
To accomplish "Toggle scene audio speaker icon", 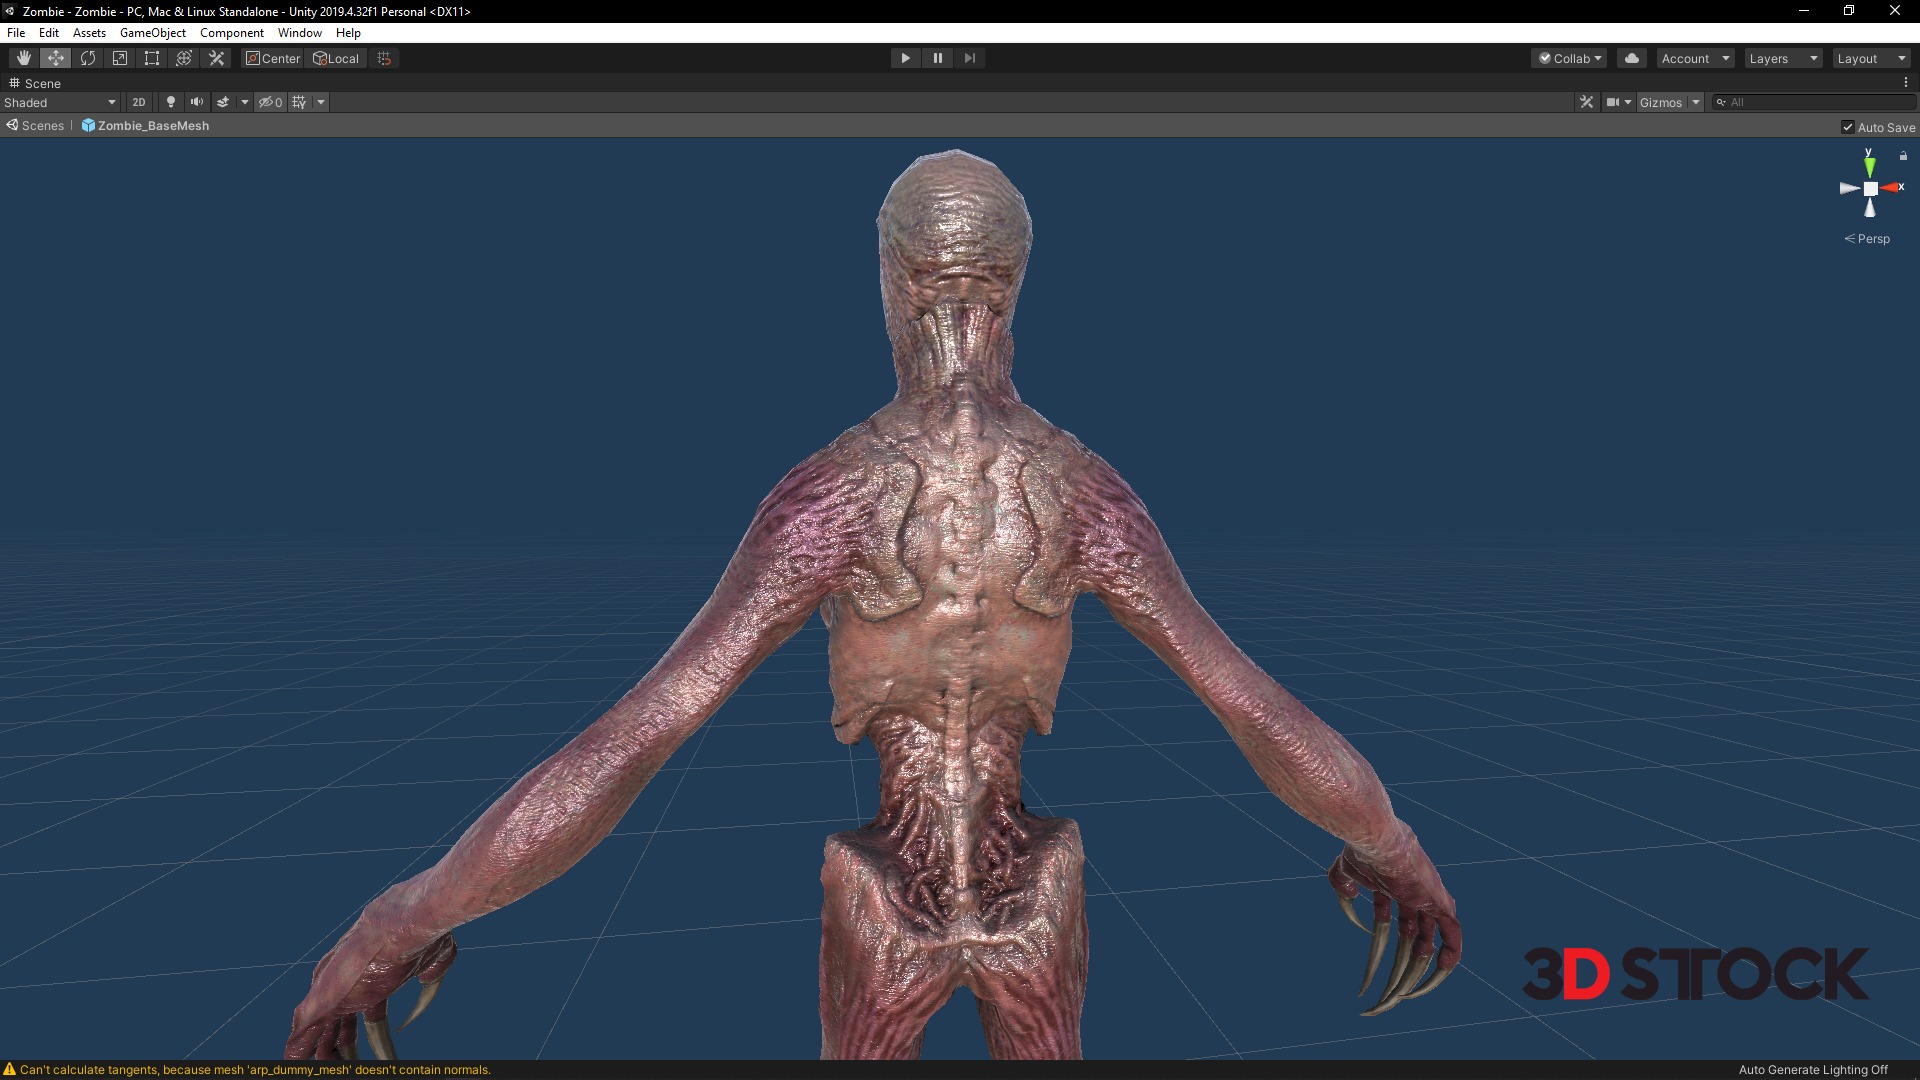I will point(197,102).
